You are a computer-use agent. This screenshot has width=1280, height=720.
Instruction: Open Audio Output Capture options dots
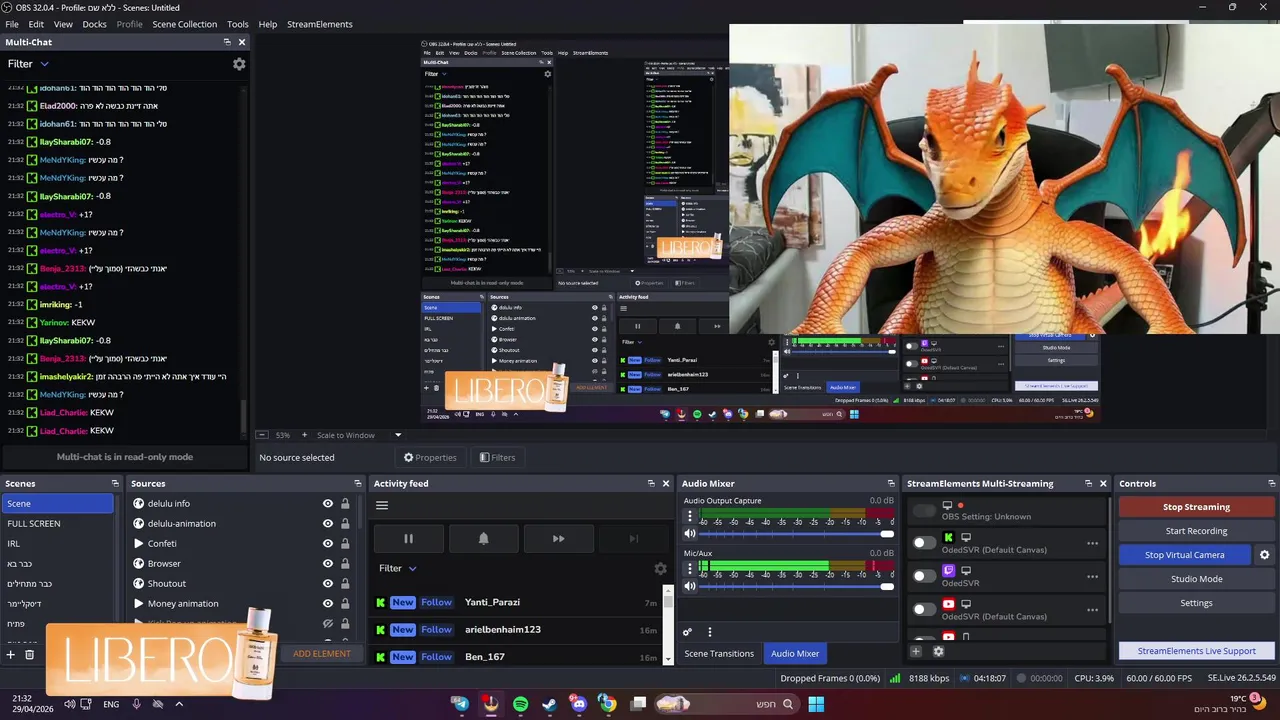[689, 517]
